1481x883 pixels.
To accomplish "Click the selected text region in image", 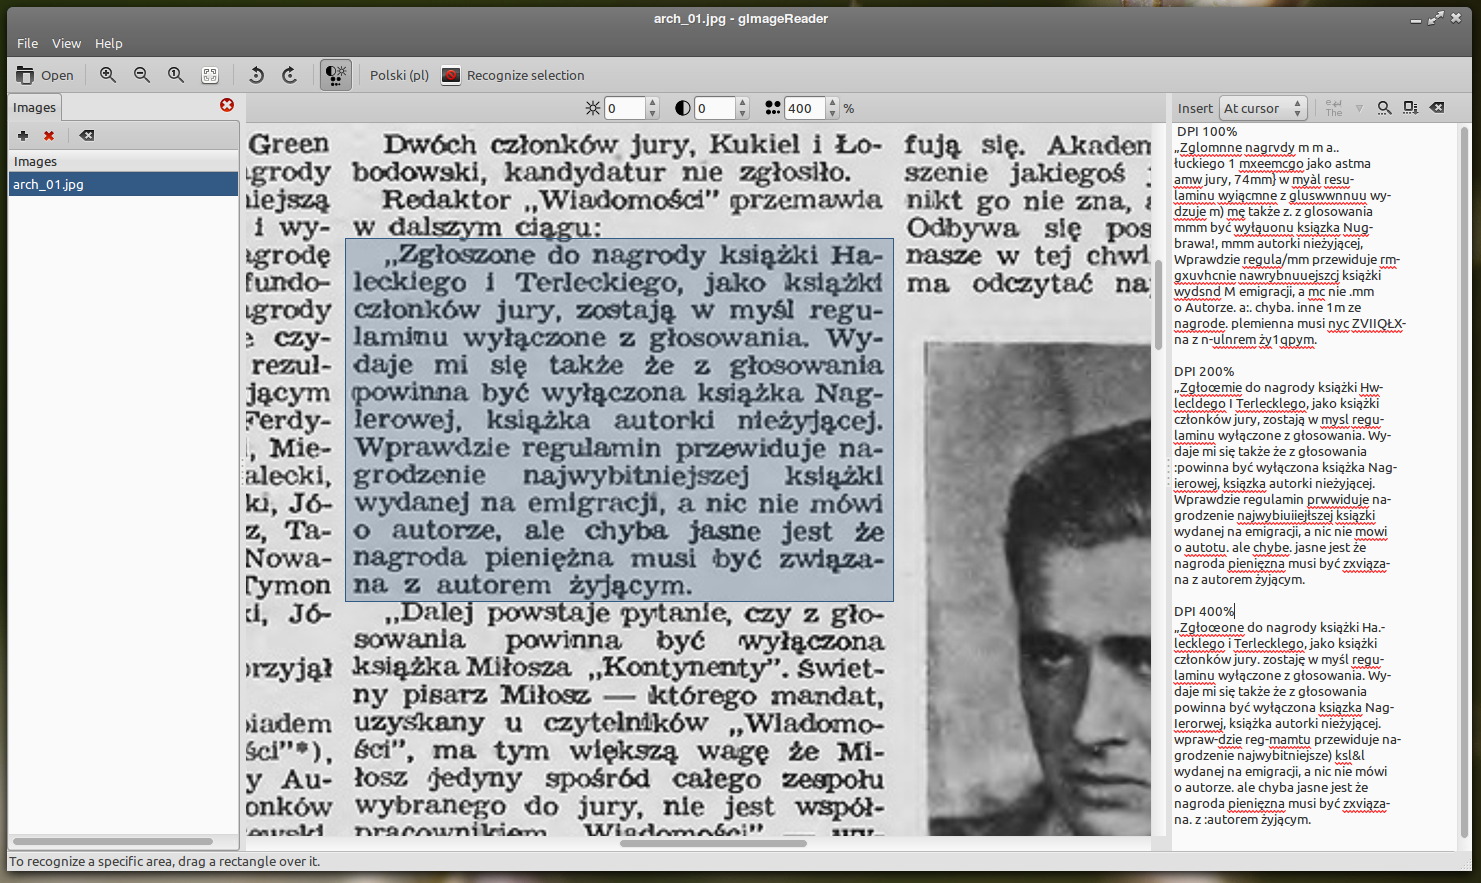I will click(x=619, y=420).
